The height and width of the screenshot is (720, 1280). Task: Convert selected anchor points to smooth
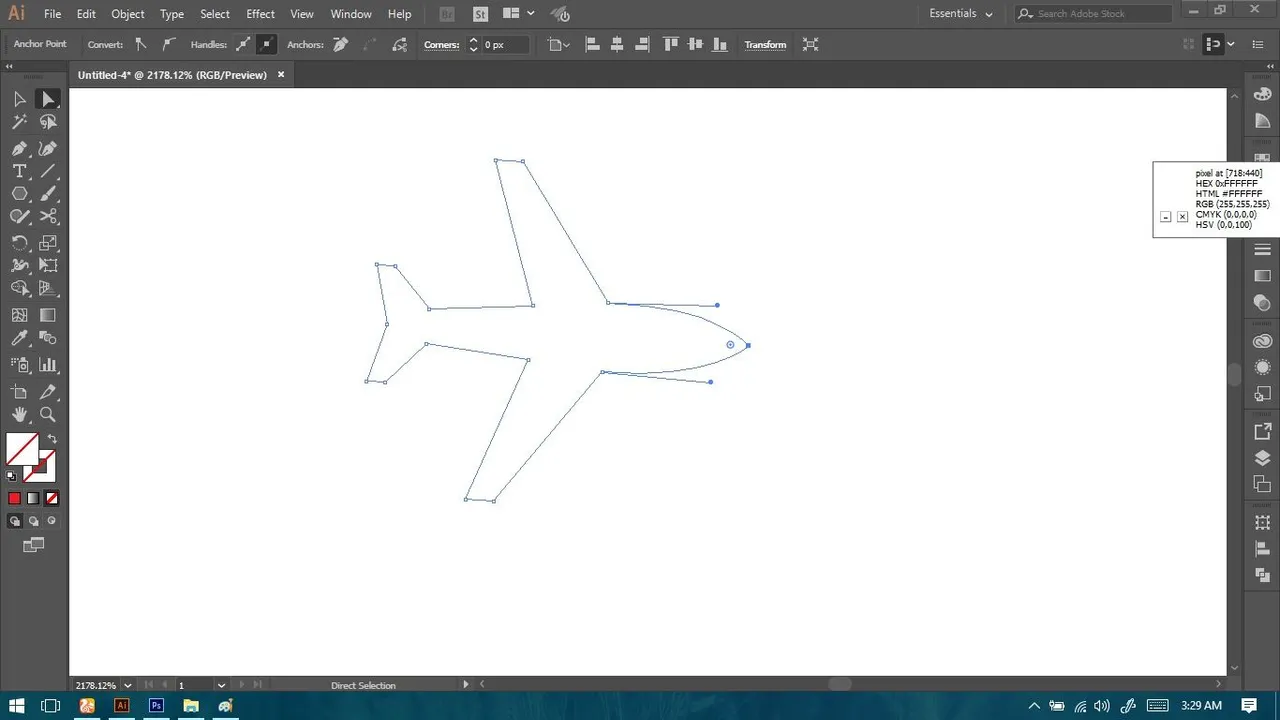[167, 44]
